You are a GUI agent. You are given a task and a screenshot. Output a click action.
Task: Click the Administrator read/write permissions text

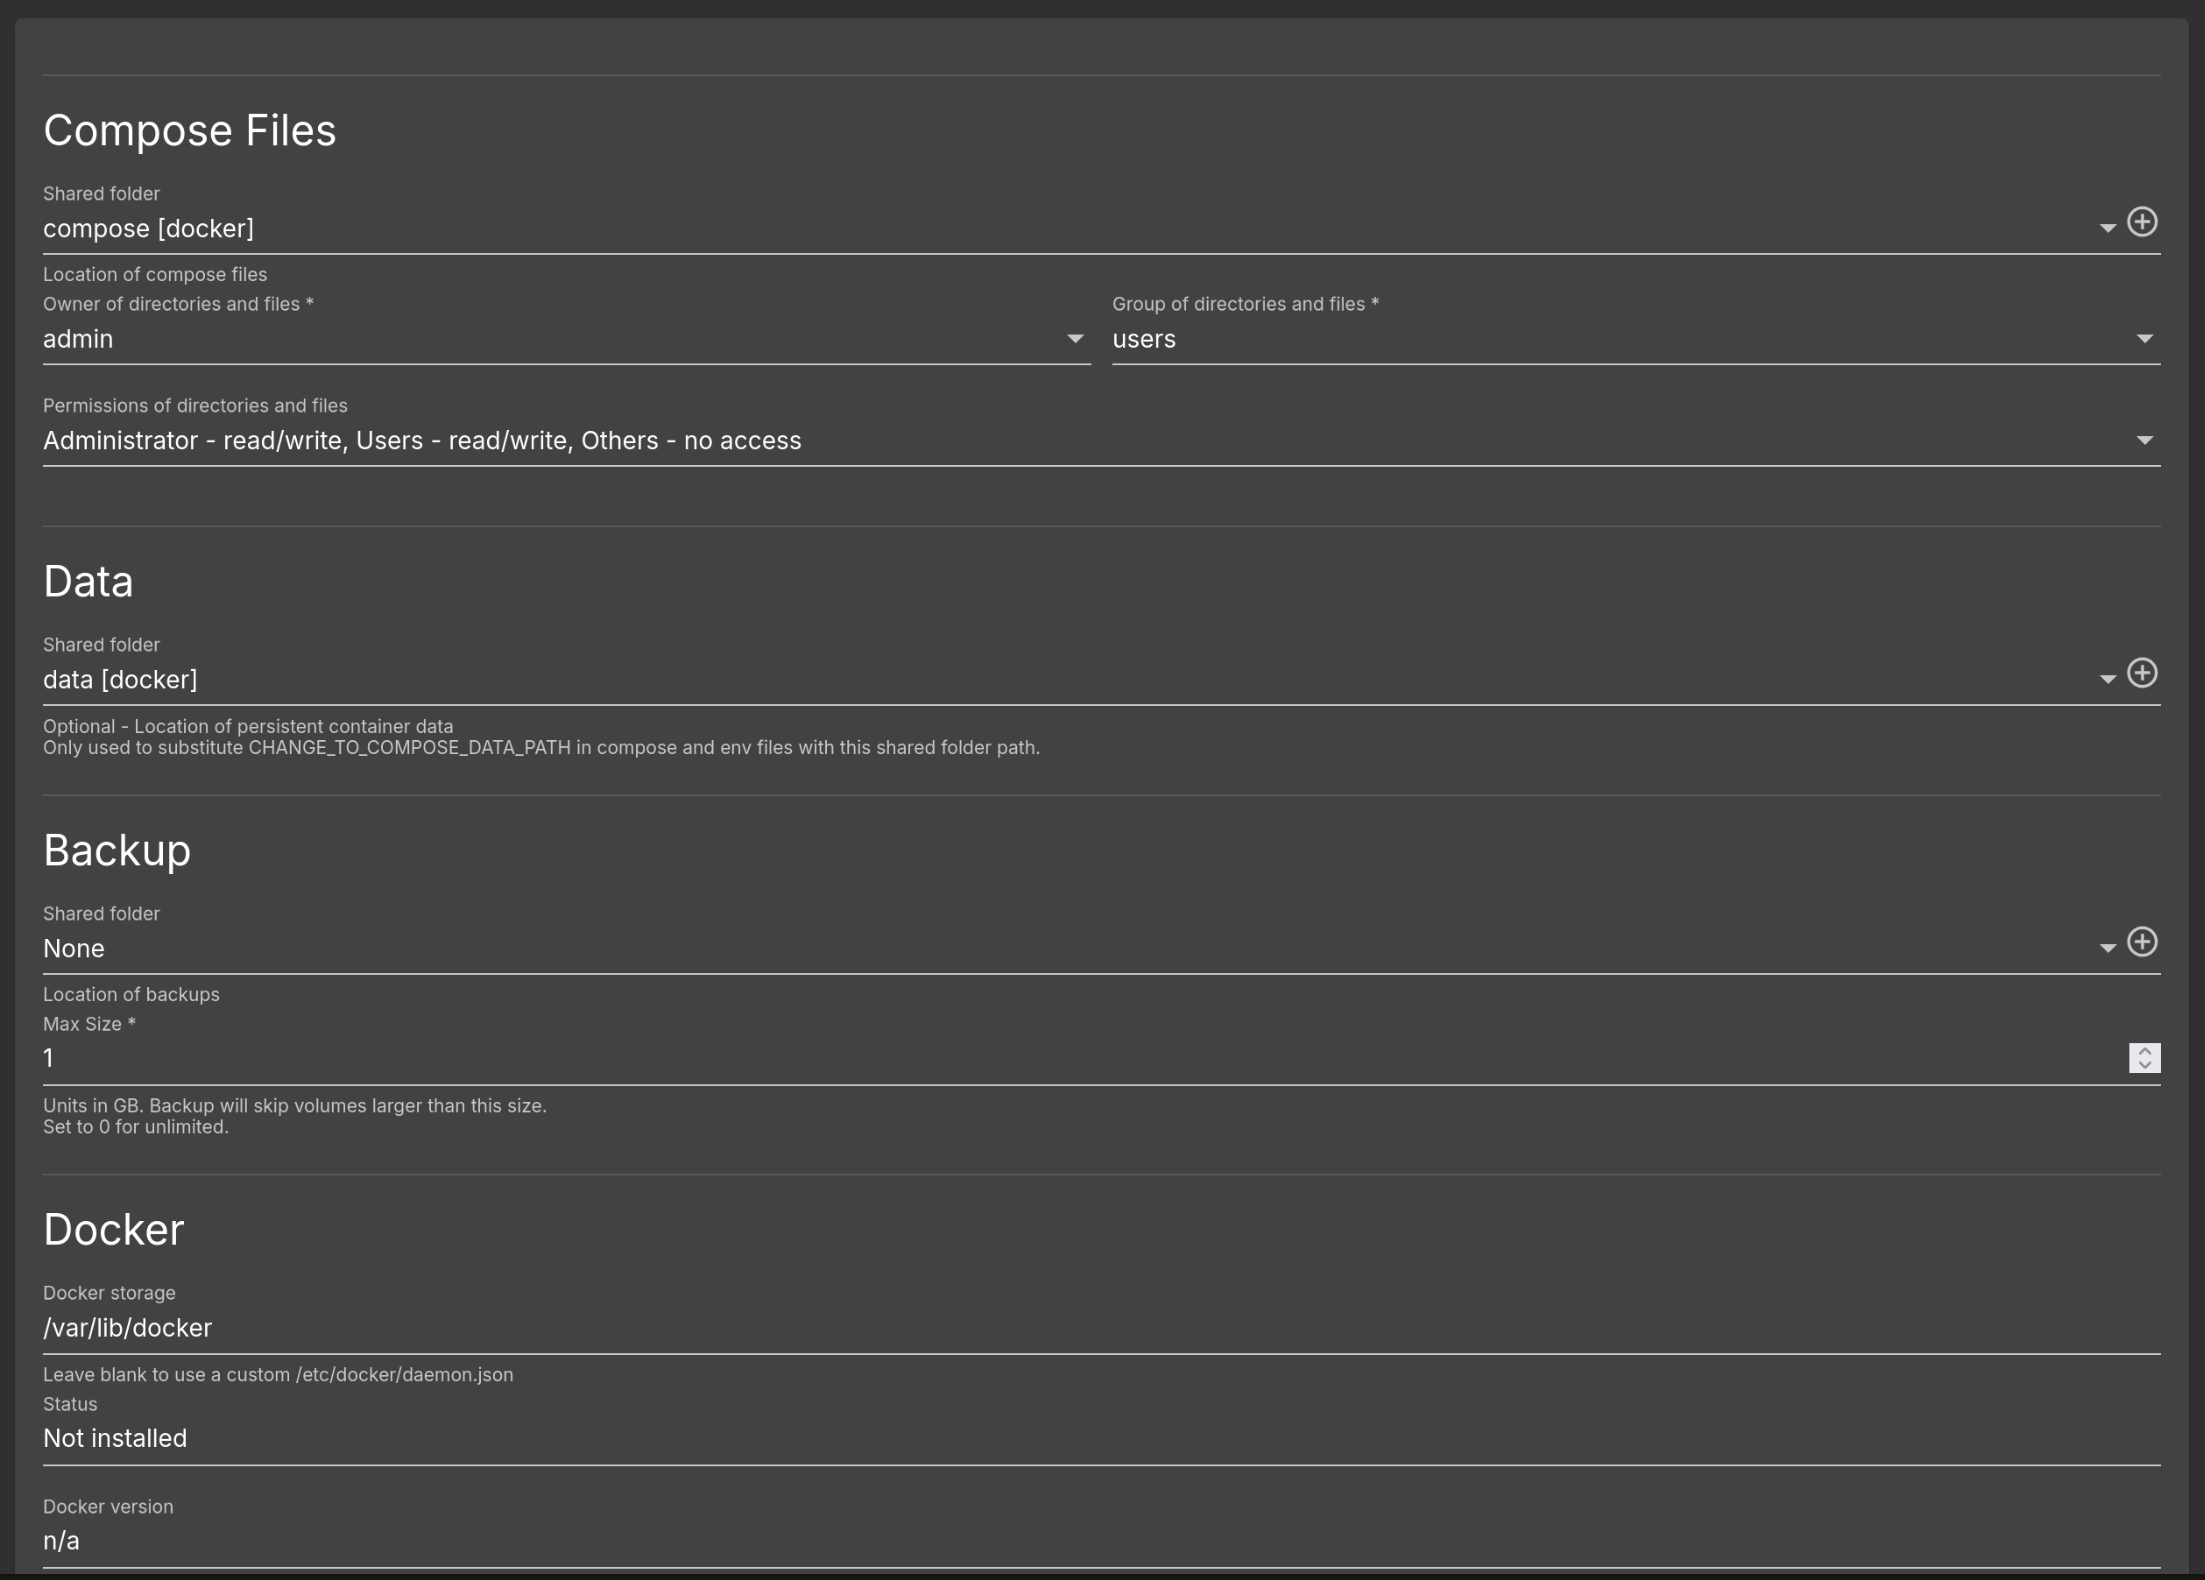tap(422, 441)
